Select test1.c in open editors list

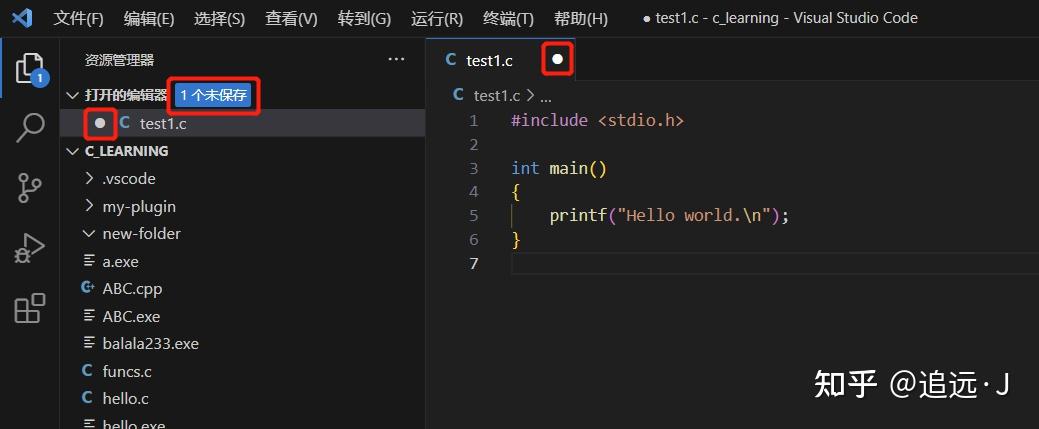pos(243,123)
